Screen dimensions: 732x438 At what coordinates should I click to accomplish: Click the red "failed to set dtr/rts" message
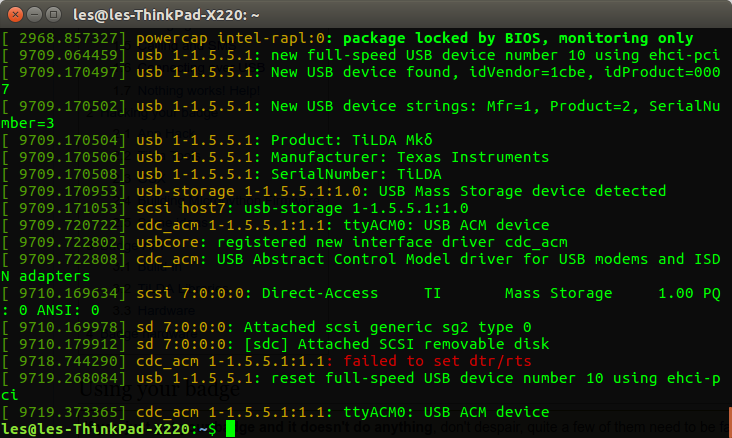click(424, 361)
